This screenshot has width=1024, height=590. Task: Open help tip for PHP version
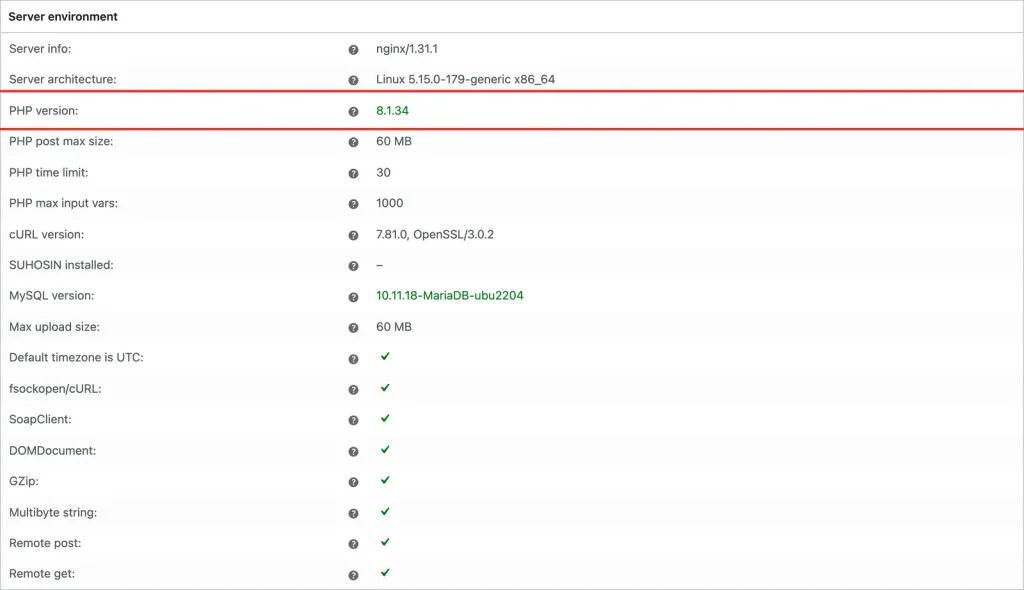pos(353,112)
